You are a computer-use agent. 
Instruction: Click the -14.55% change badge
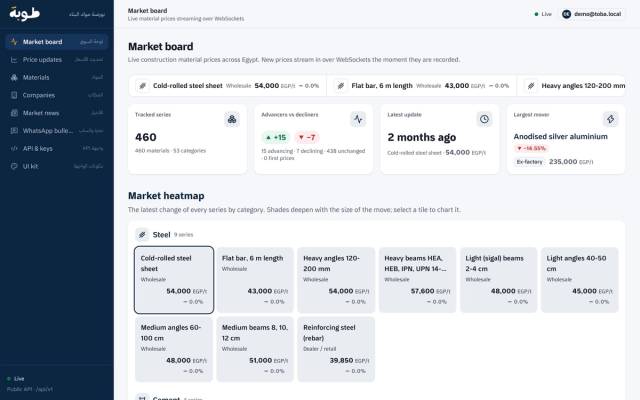pos(531,148)
